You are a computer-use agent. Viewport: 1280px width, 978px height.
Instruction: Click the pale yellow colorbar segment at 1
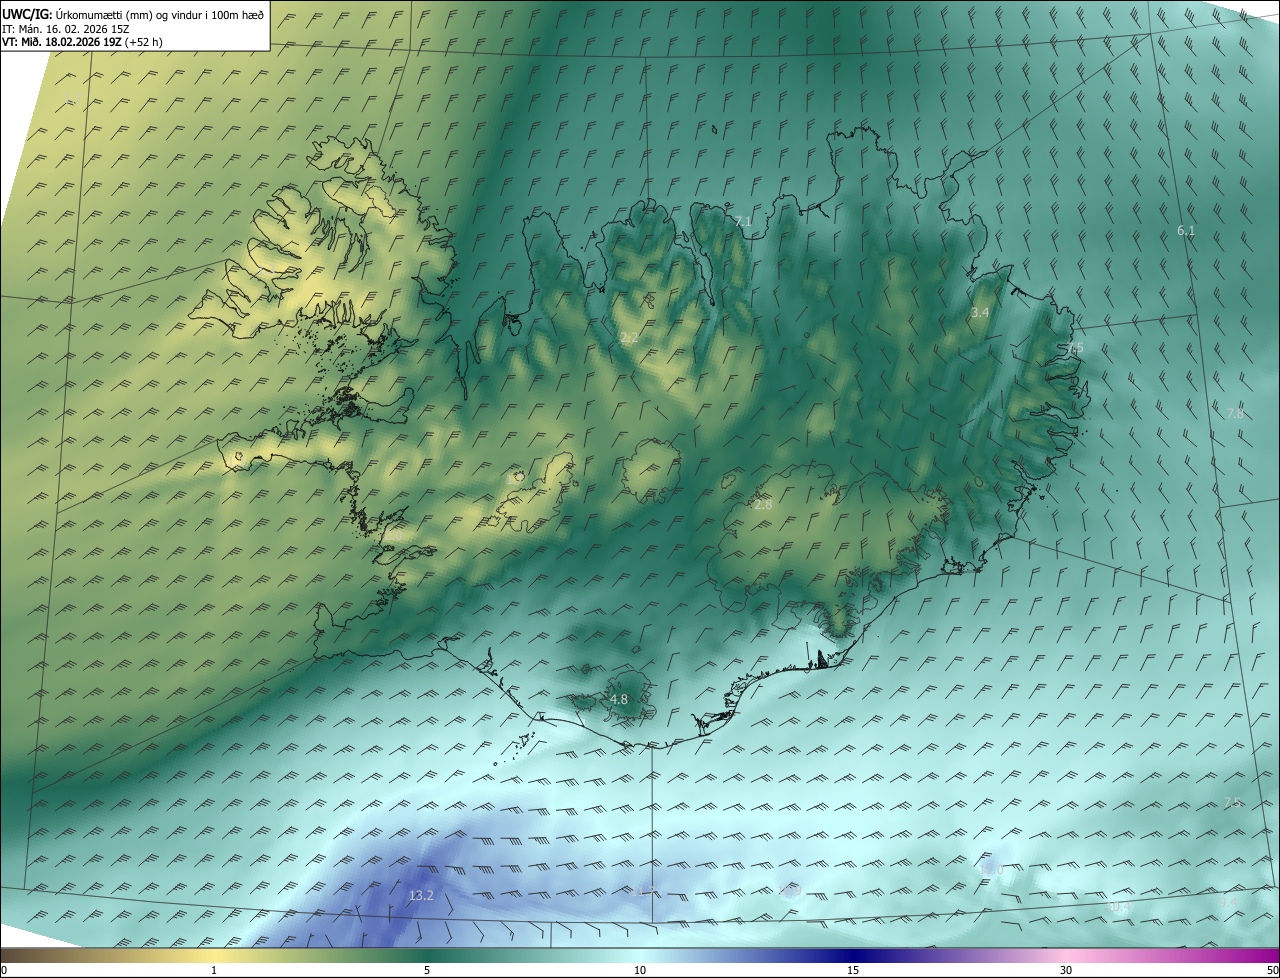pos(214,955)
